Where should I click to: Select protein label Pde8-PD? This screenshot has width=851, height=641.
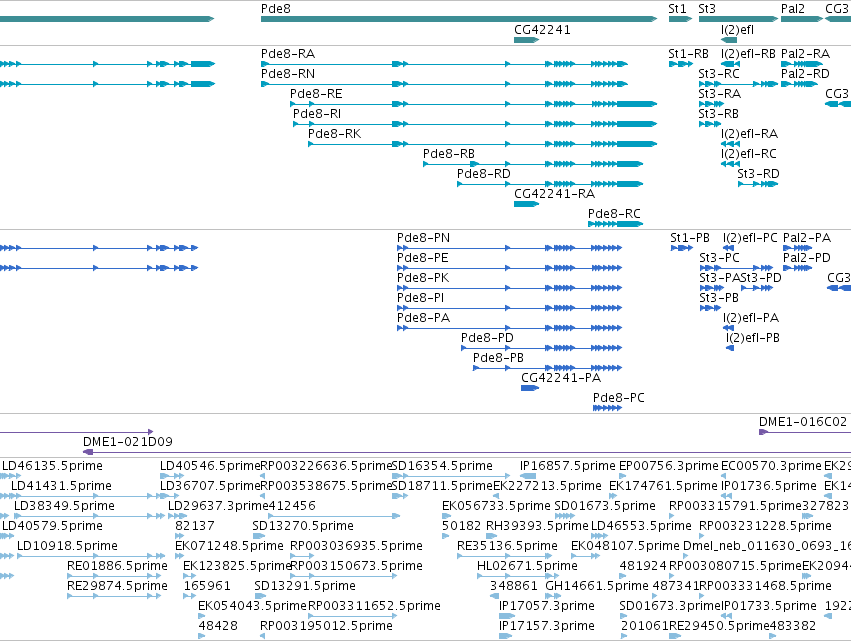pyautogui.click(x=487, y=338)
